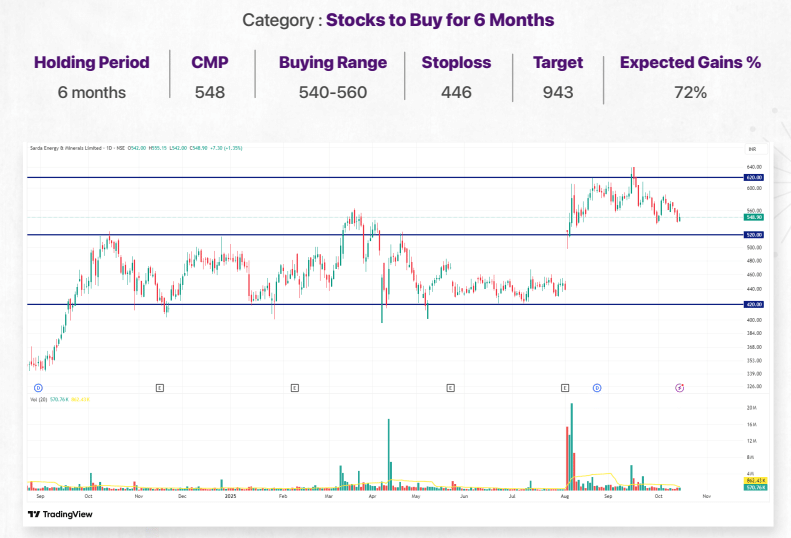Click the earnings E marker above May
Viewport: 791px width, 538px height.
pyautogui.click(x=451, y=386)
